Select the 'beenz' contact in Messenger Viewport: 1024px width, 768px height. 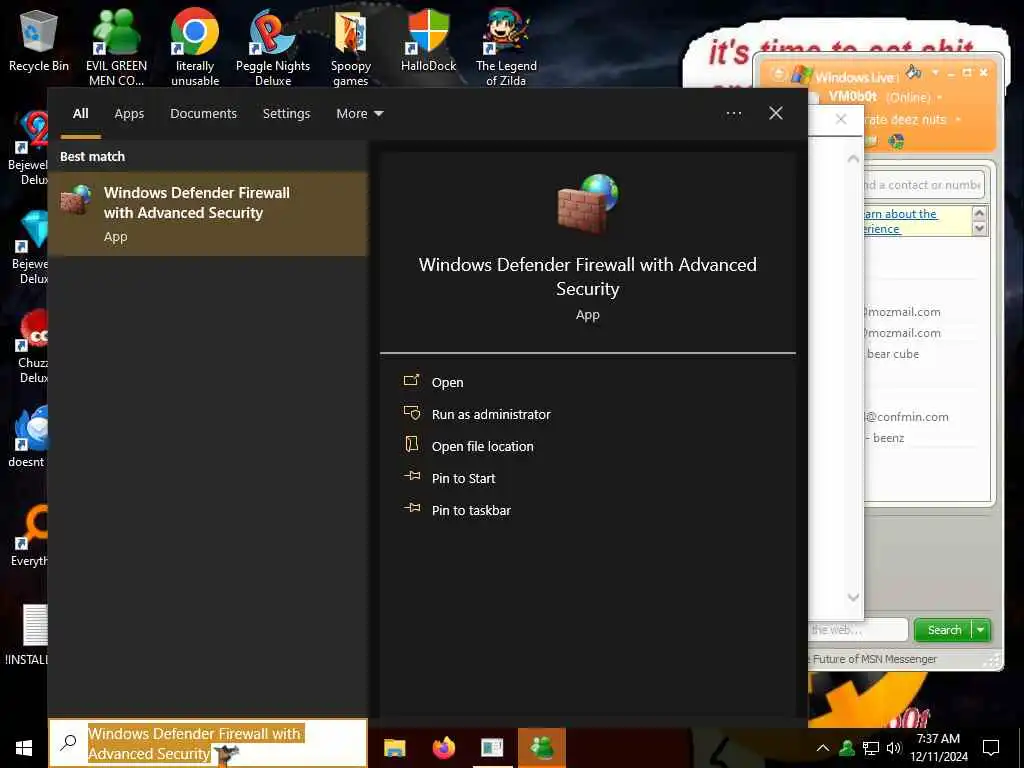[x=888, y=438]
